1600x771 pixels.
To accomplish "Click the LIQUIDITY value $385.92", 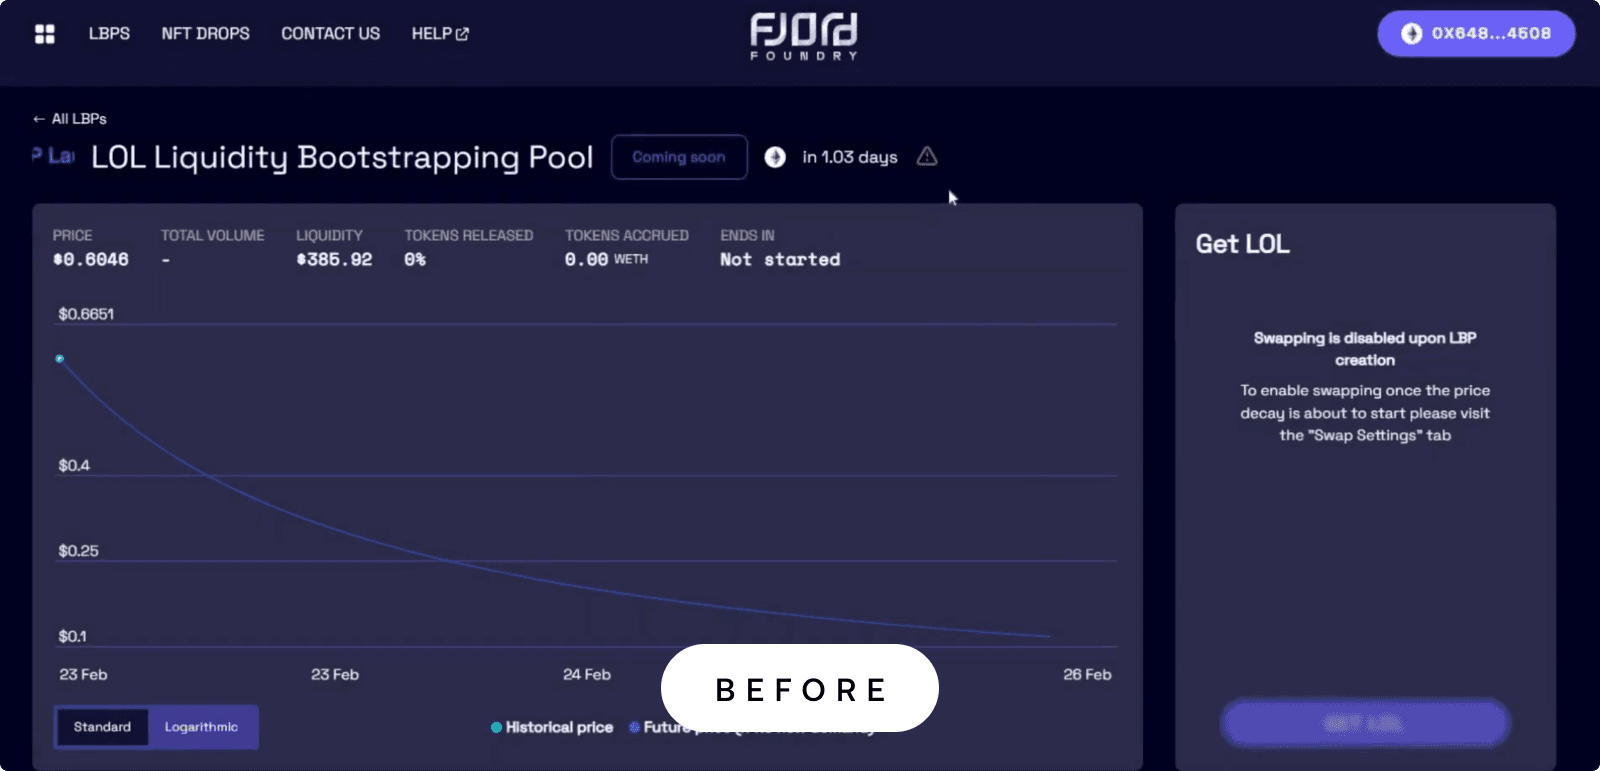I will [334, 260].
